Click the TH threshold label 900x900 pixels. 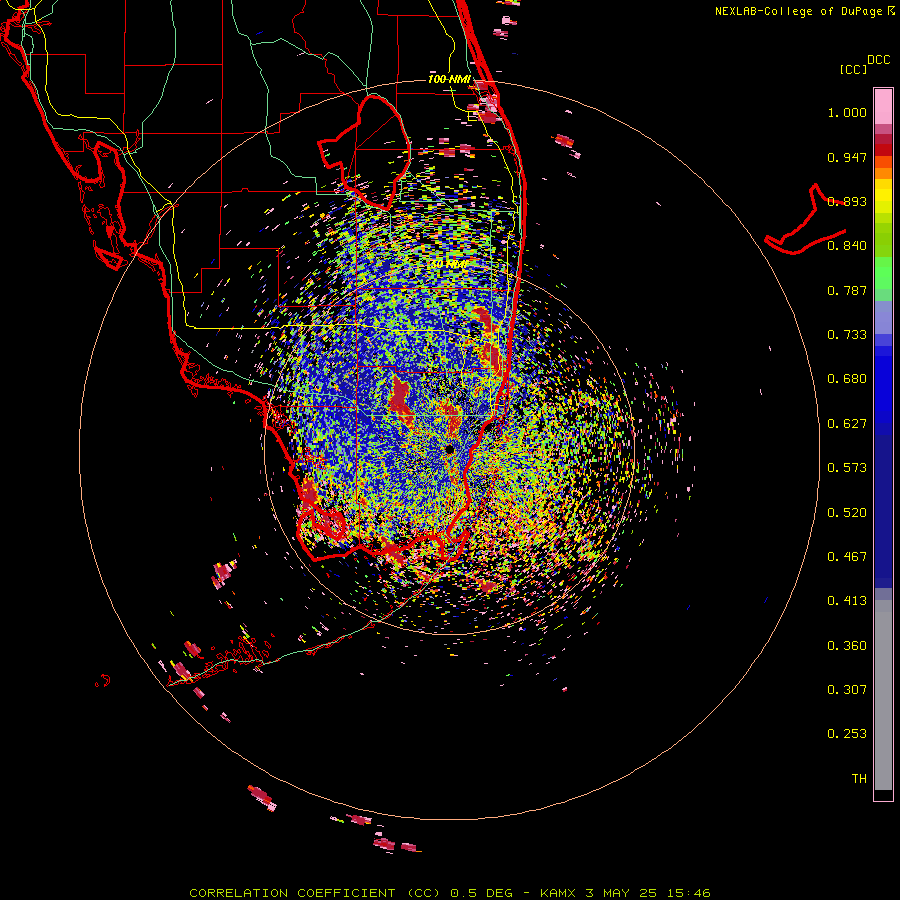tap(859, 779)
